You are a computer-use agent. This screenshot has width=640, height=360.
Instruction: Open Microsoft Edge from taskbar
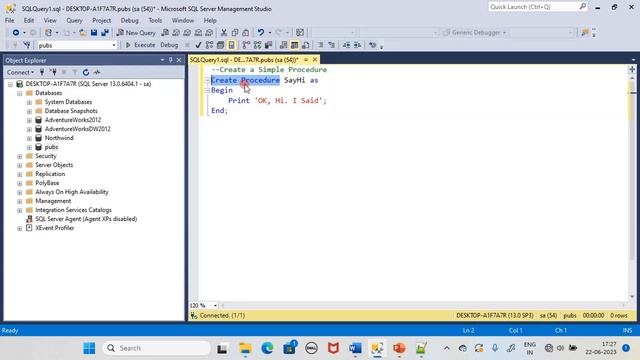[267, 348]
